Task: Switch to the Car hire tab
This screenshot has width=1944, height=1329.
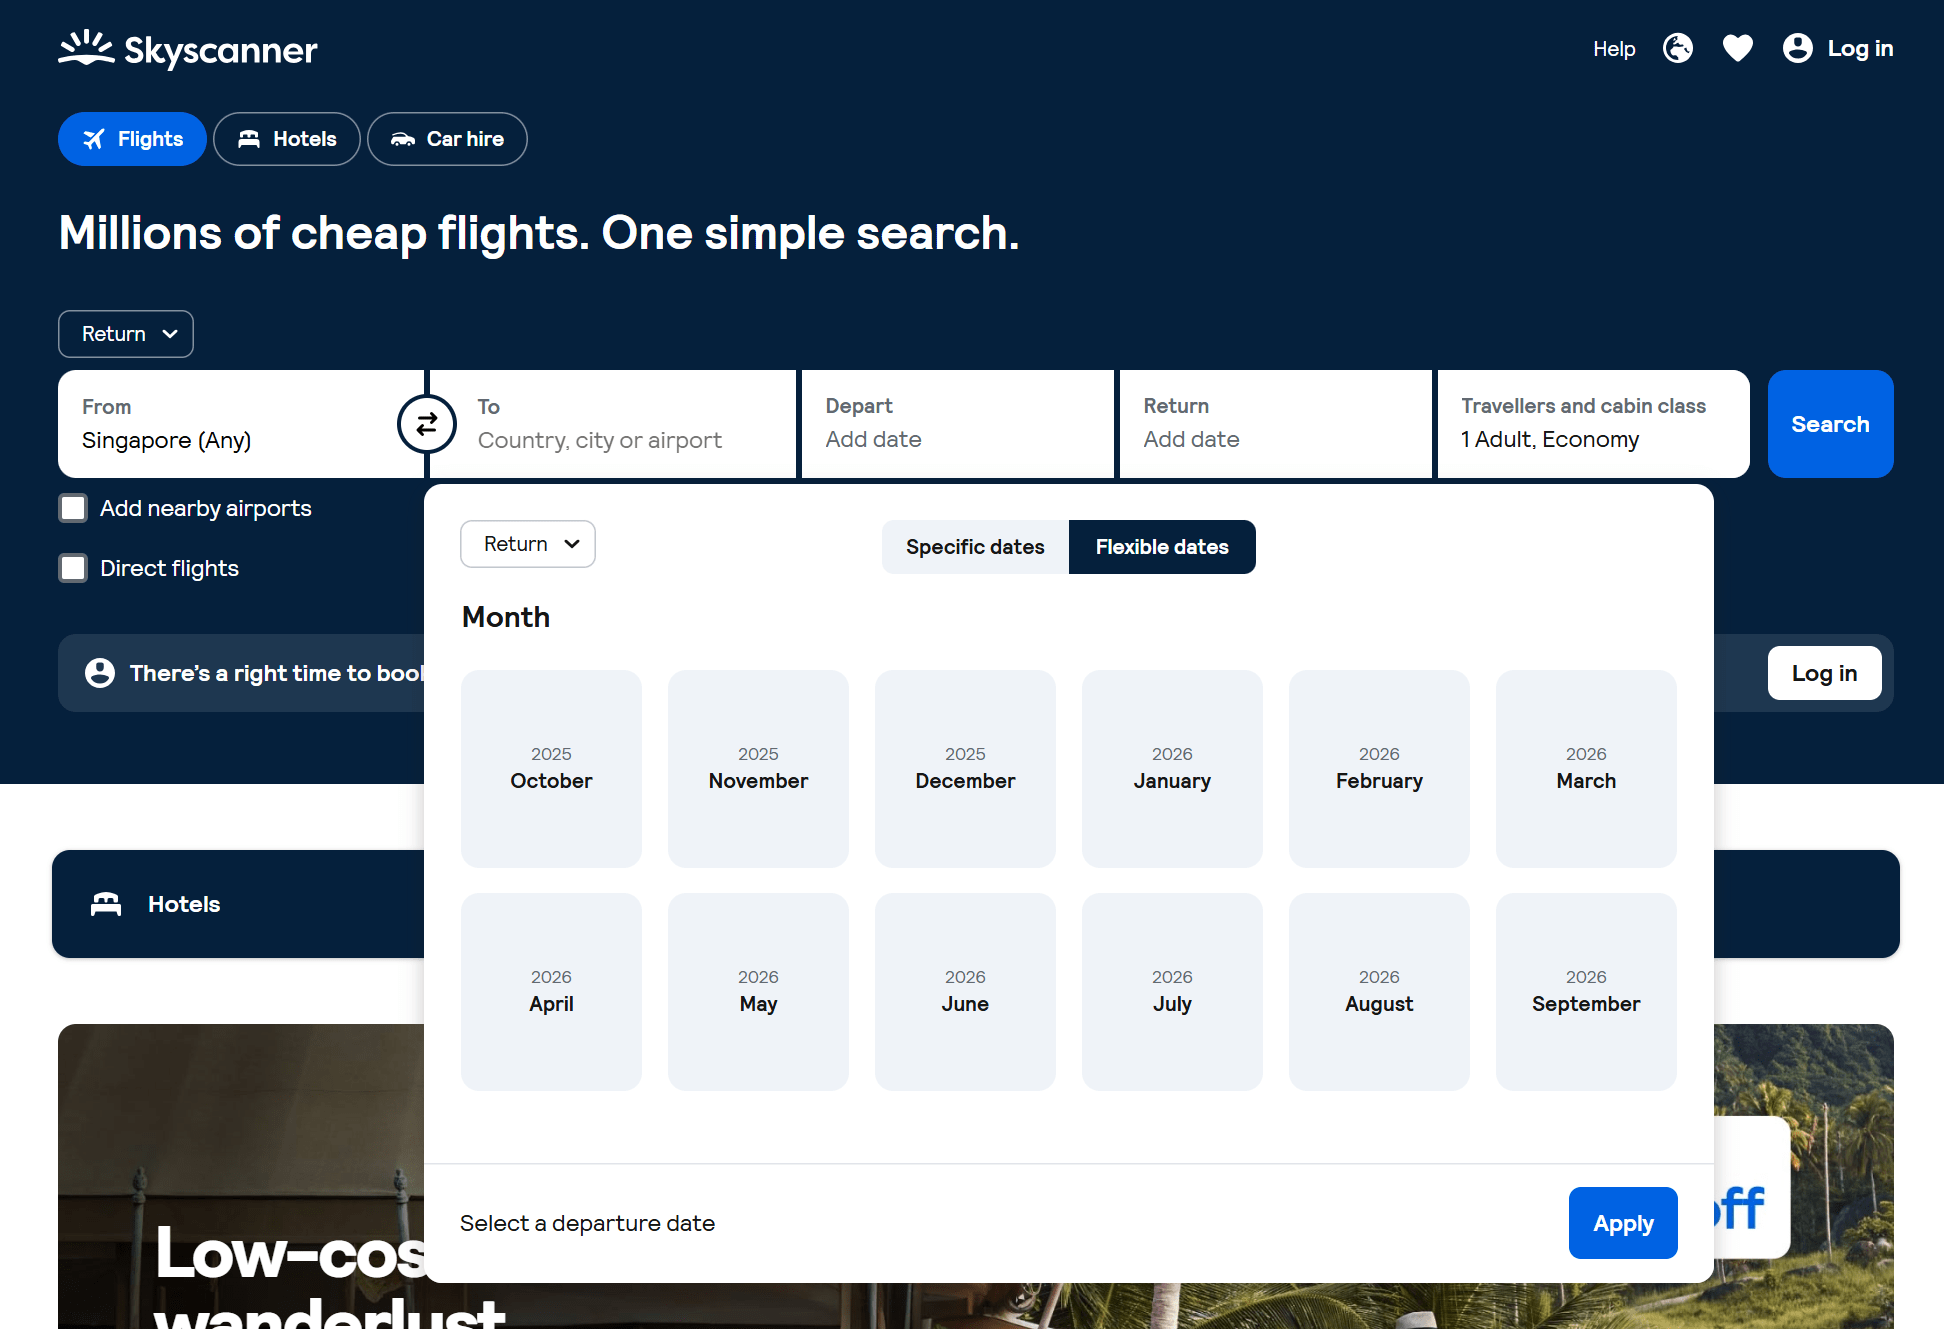Action: coord(447,139)
